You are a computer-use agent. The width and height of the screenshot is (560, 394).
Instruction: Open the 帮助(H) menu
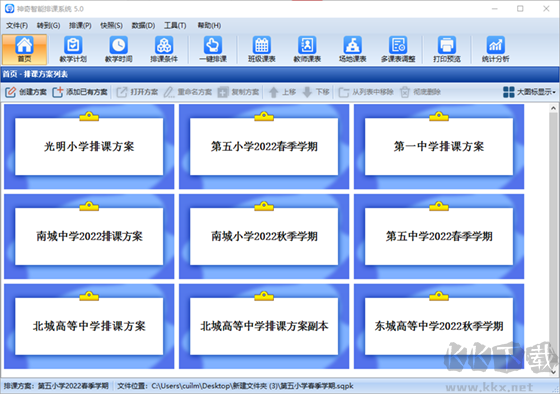(209, 25)
